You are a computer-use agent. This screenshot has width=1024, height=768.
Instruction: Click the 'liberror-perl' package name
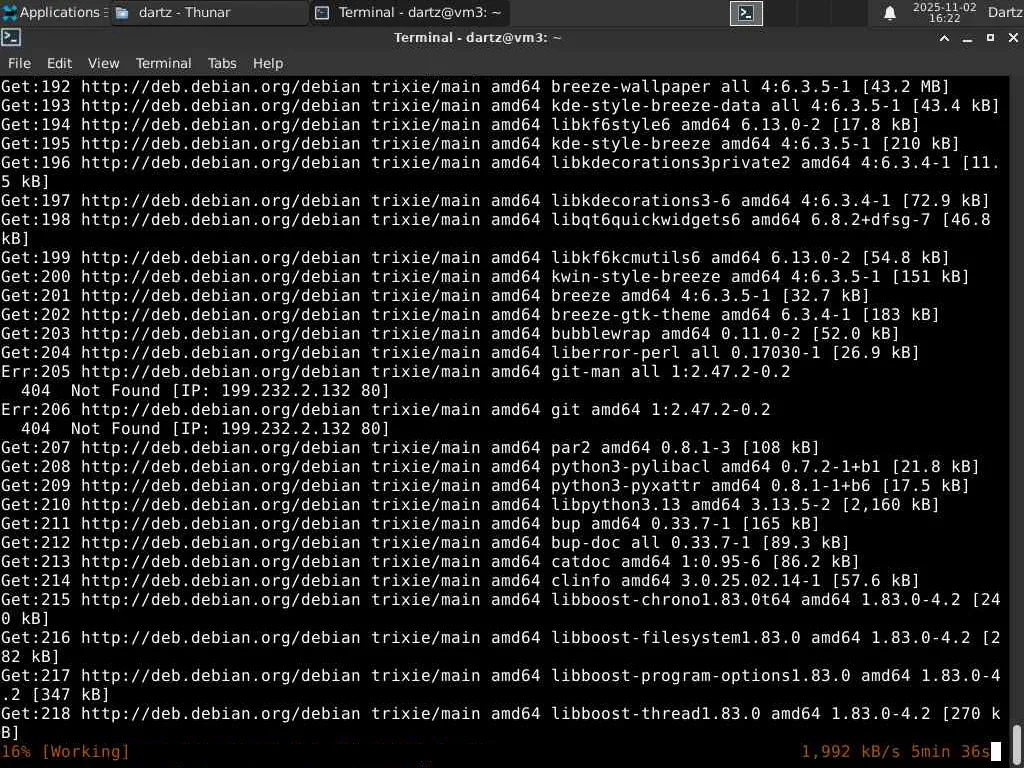[616, 353]
